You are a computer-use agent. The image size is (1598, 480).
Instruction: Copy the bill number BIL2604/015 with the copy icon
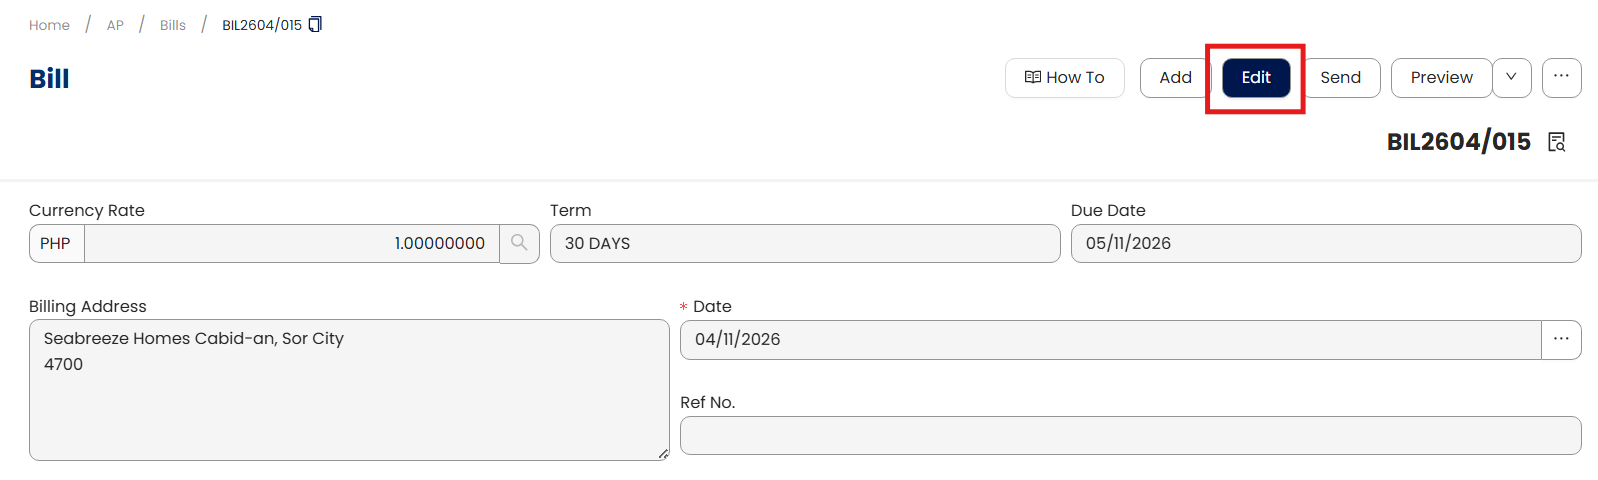pos(315,24)
